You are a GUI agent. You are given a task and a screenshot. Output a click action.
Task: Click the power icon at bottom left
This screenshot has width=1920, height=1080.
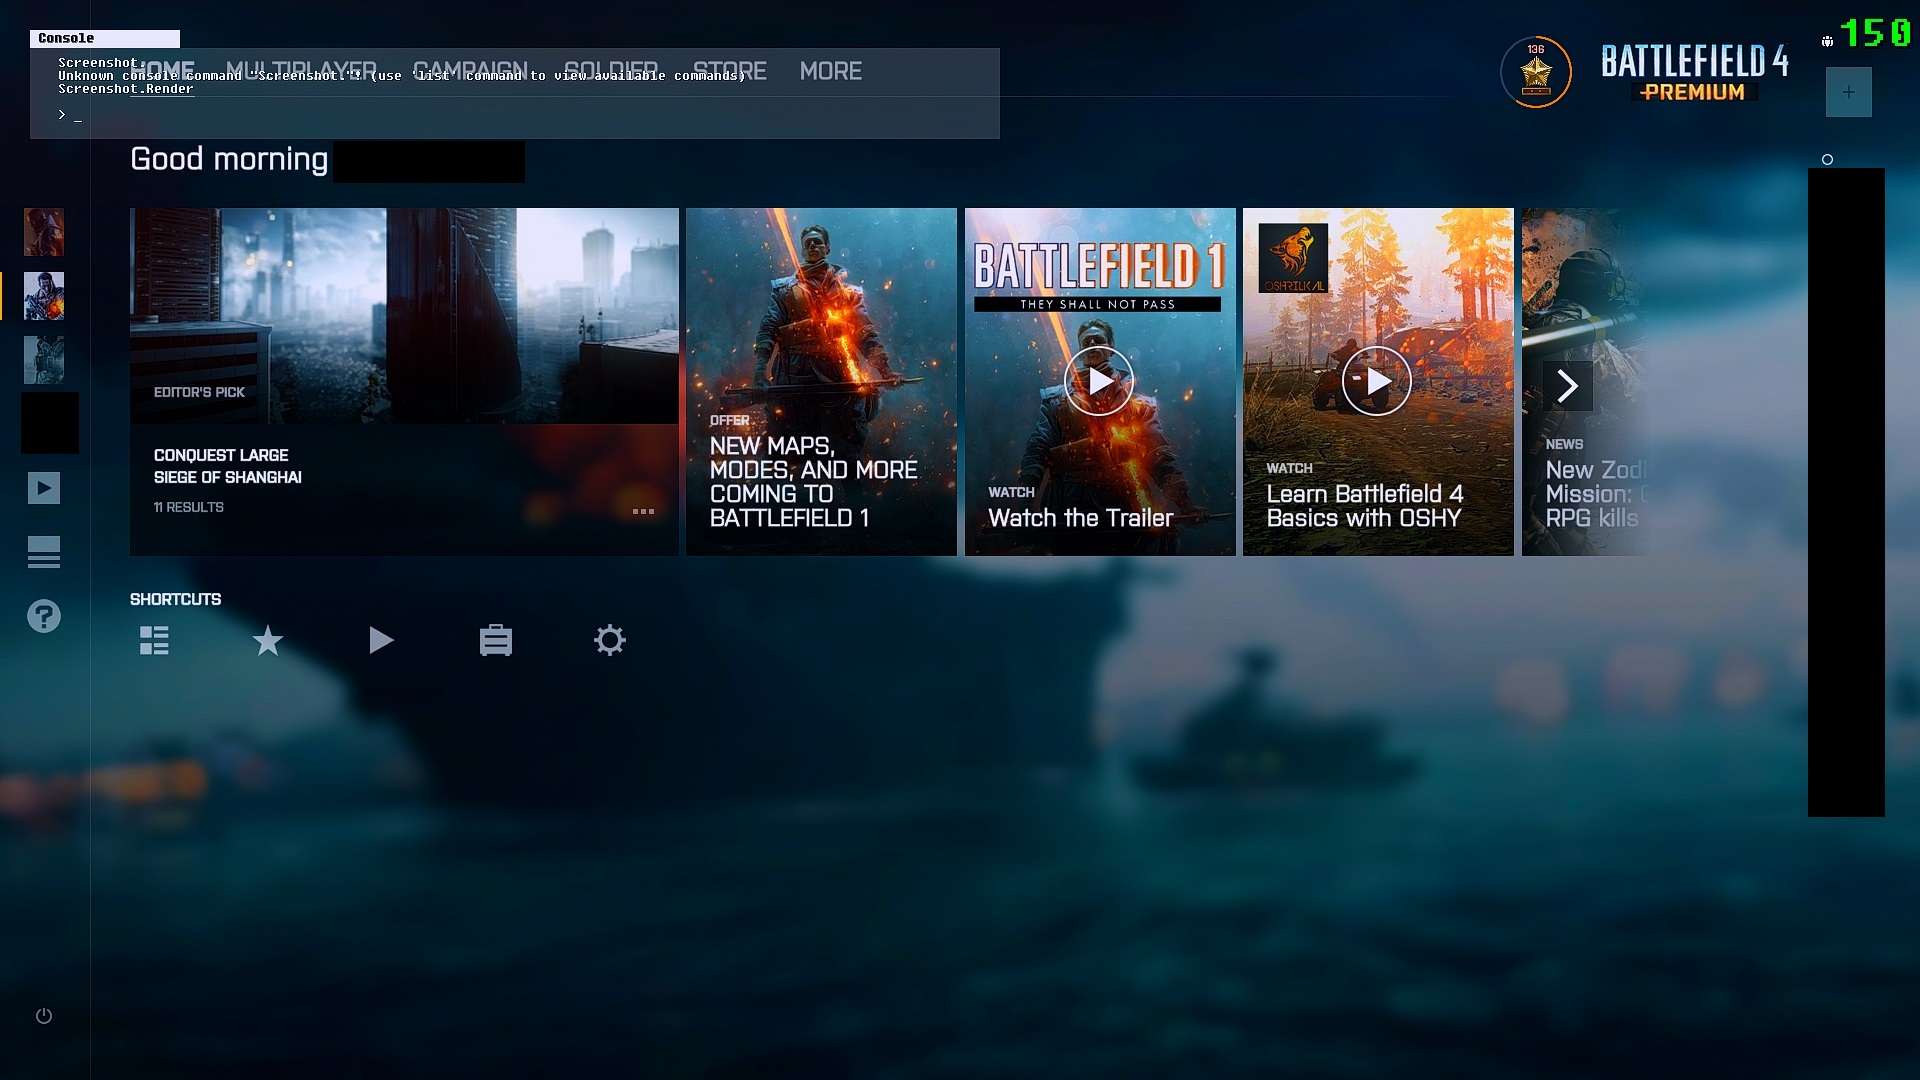tap(44, 1016)
